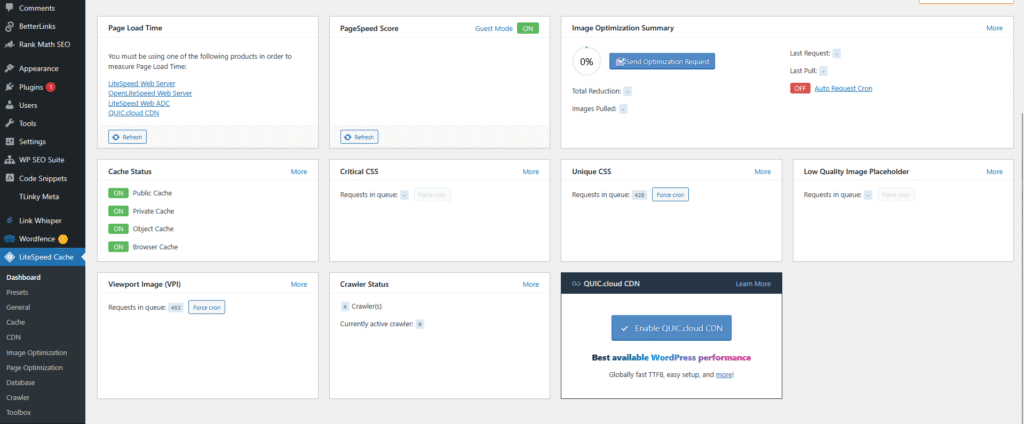This screenshot has height=424, width=1024.
Task: Open Comments in the sidebar
Action: tap(37, 8)
